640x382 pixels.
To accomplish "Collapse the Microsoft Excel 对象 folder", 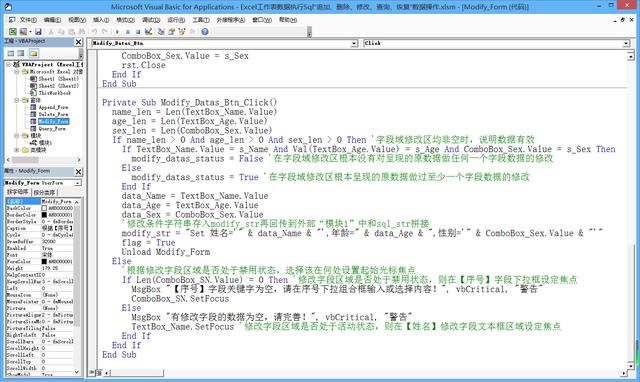I will (17, 71).
